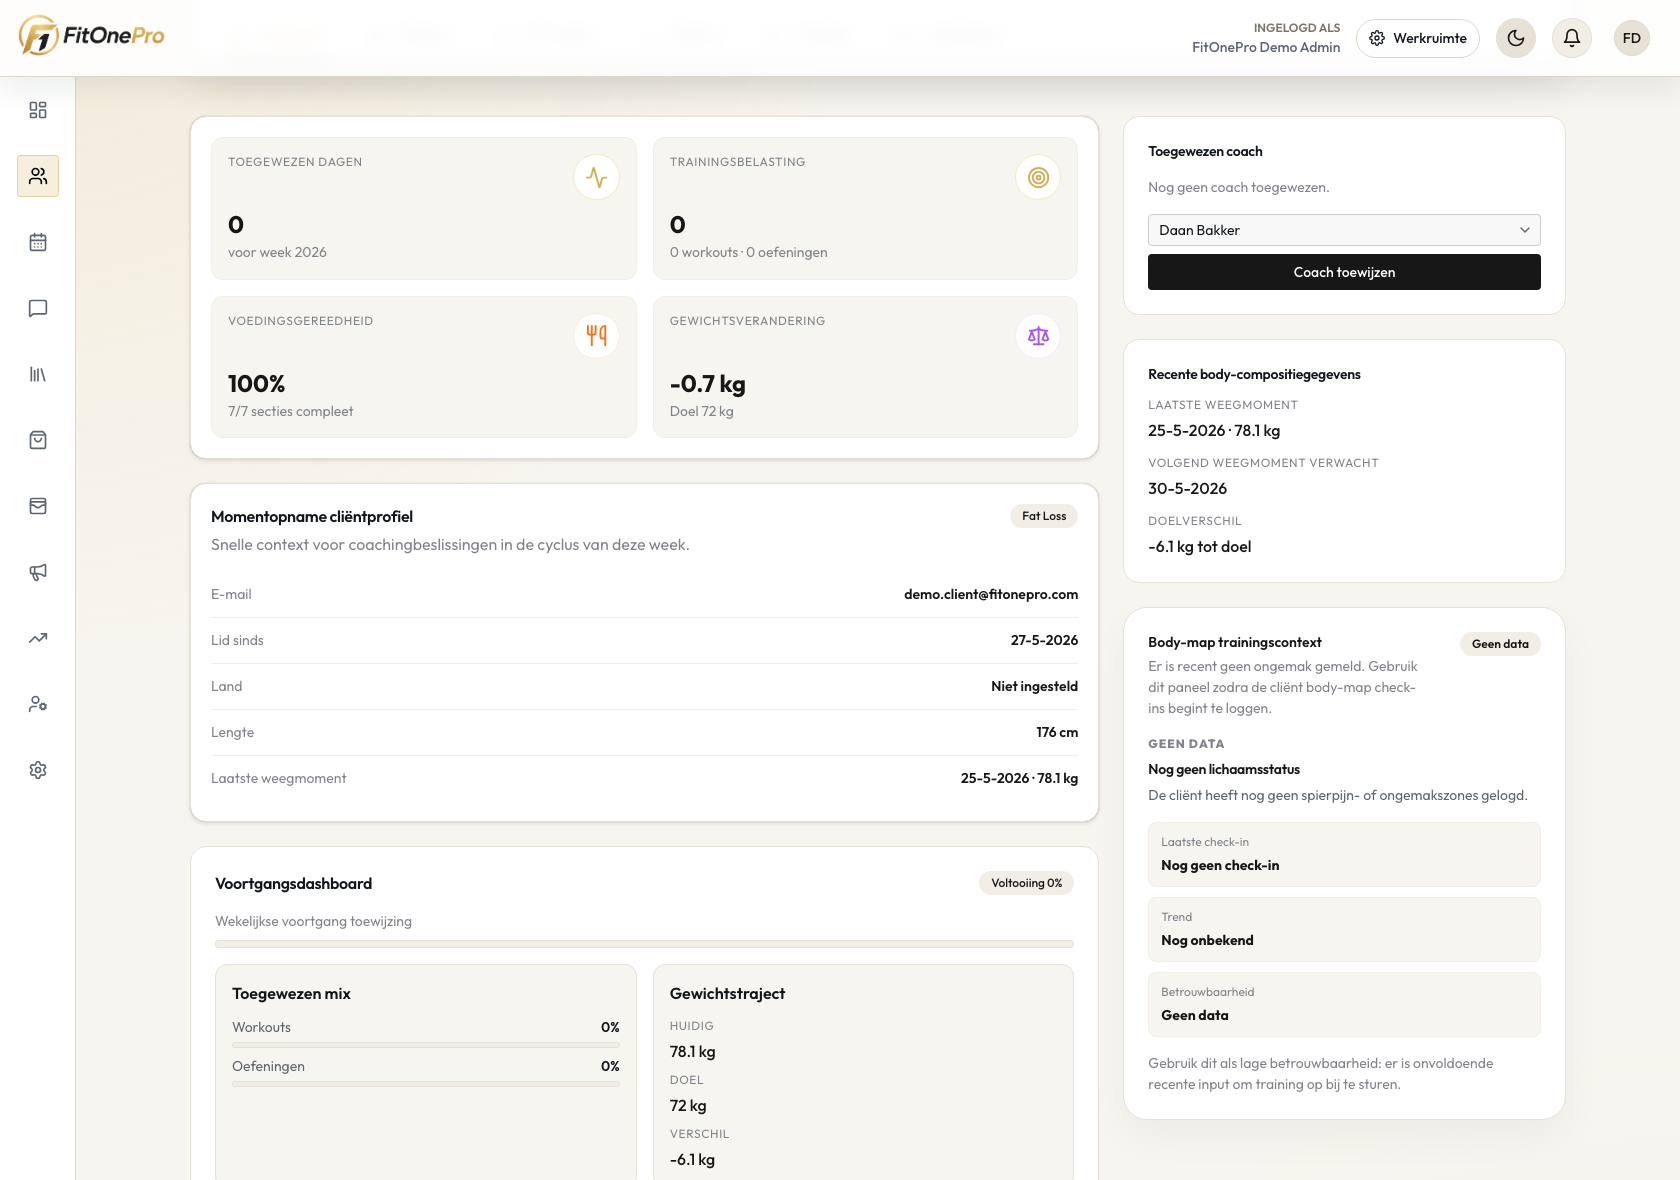Click the 100% Voedingsgereedheid value
1680x1180 pixels.
(256, 384)
